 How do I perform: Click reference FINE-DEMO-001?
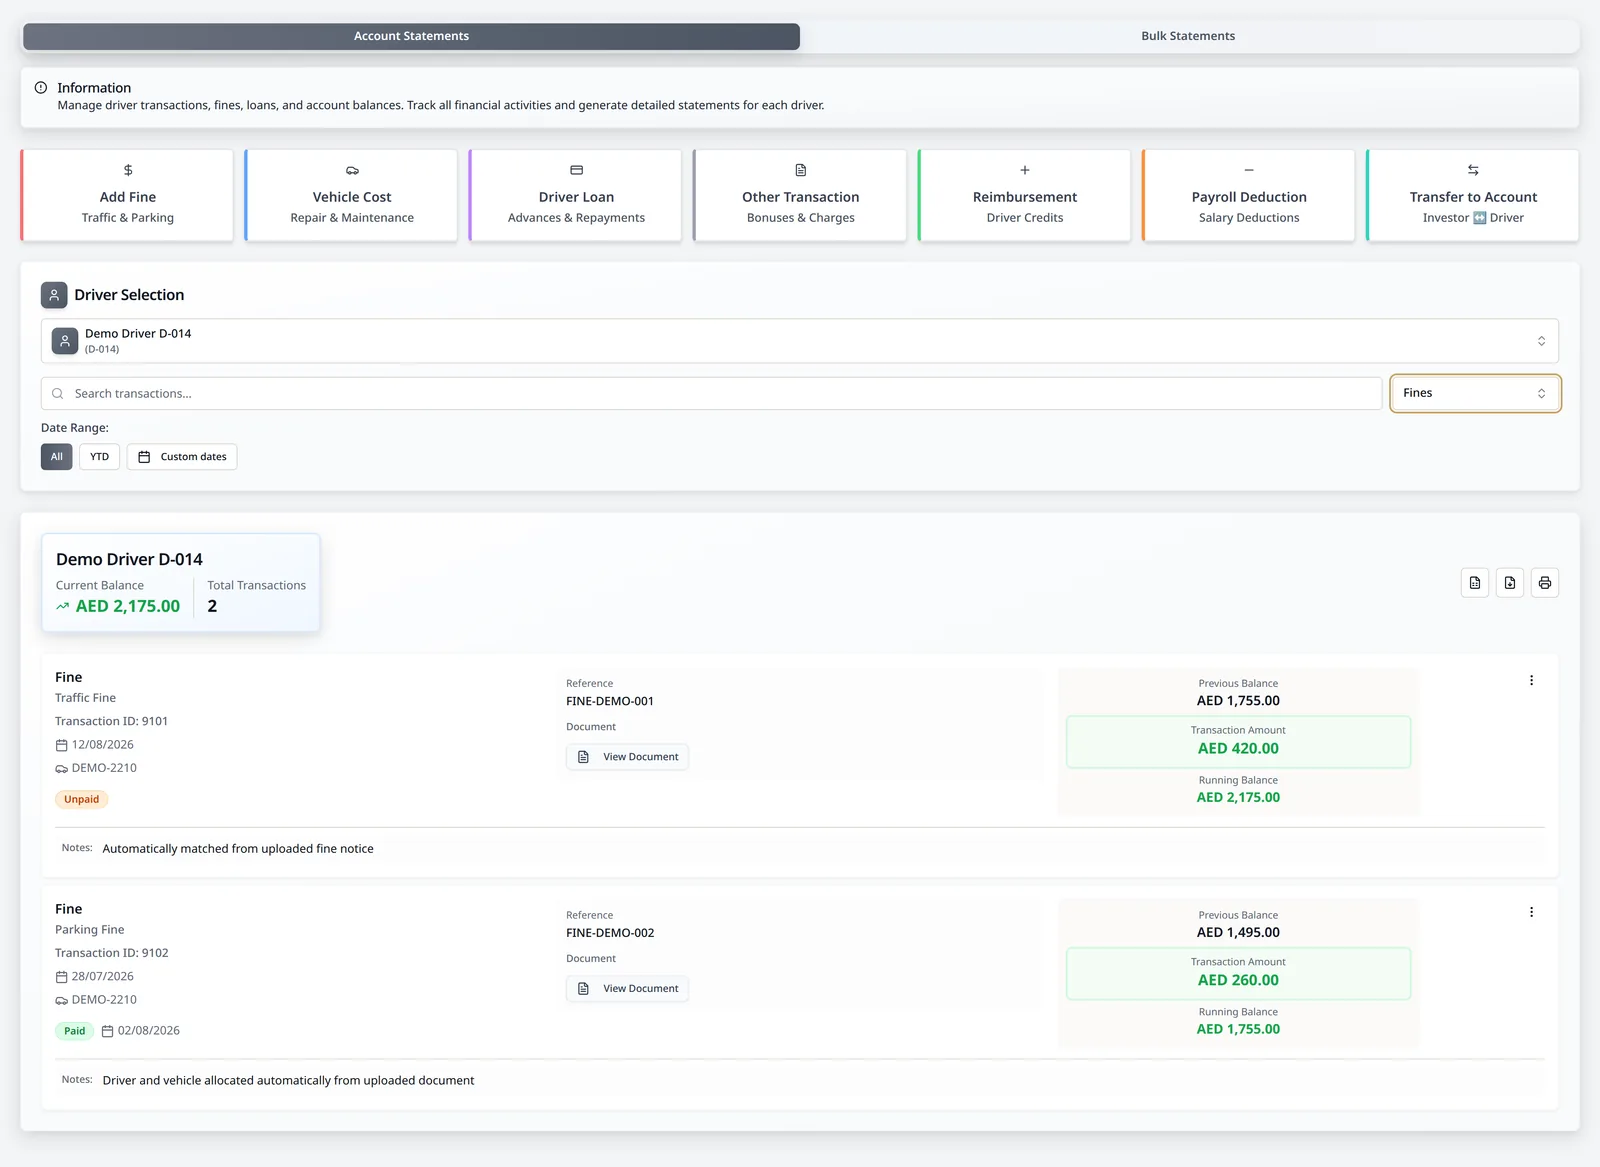[610, 701]
